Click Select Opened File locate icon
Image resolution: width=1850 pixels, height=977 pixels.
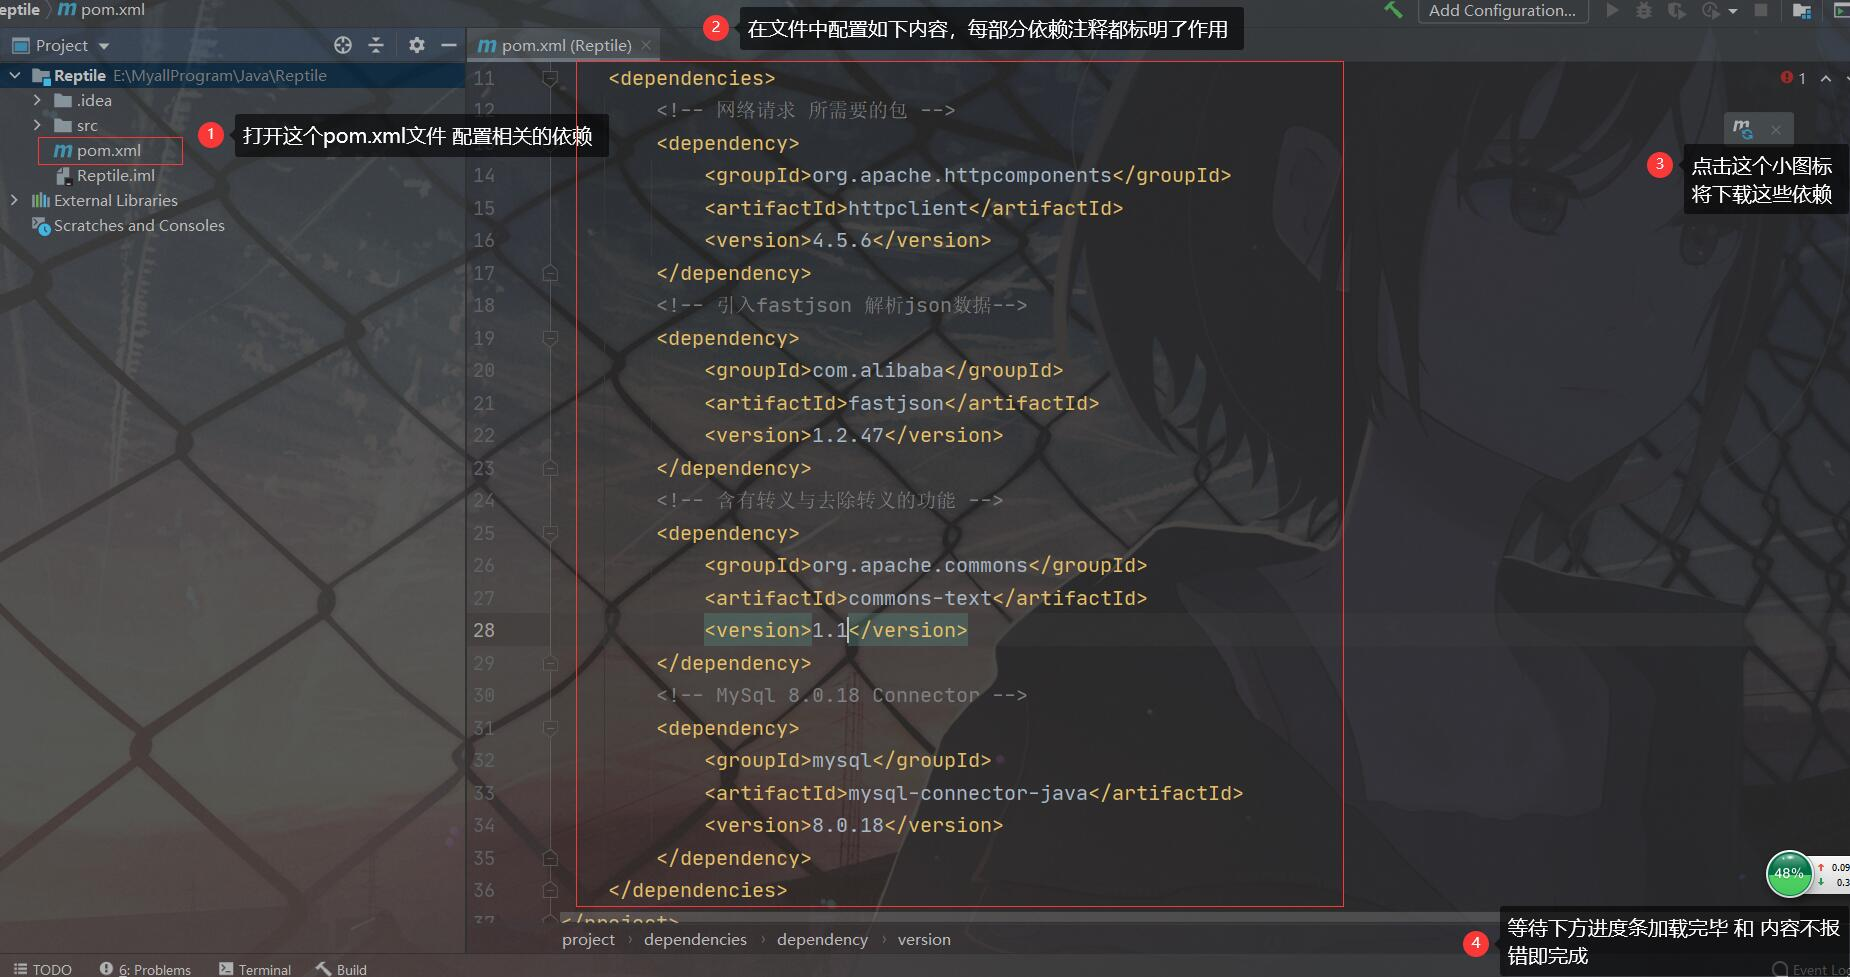coord(343,45)
